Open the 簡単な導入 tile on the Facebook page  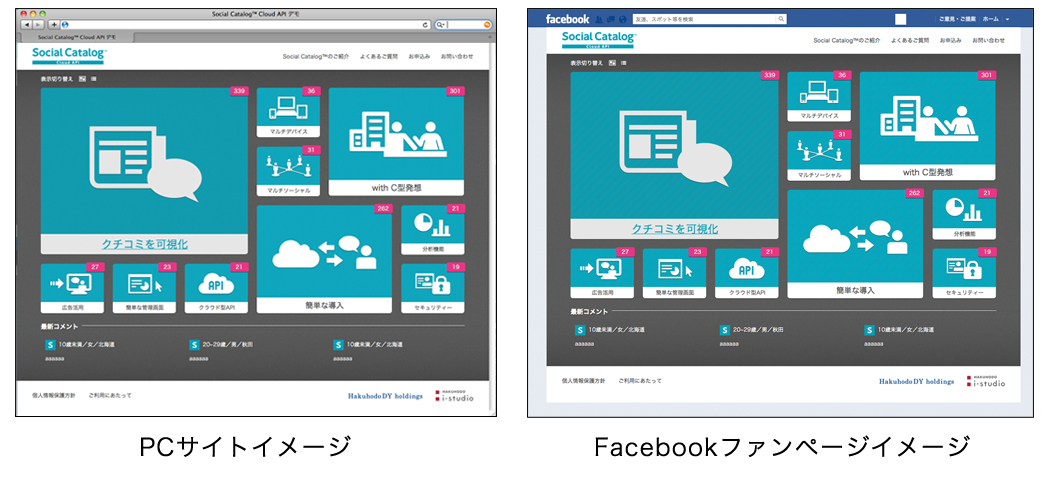[855, 244]
